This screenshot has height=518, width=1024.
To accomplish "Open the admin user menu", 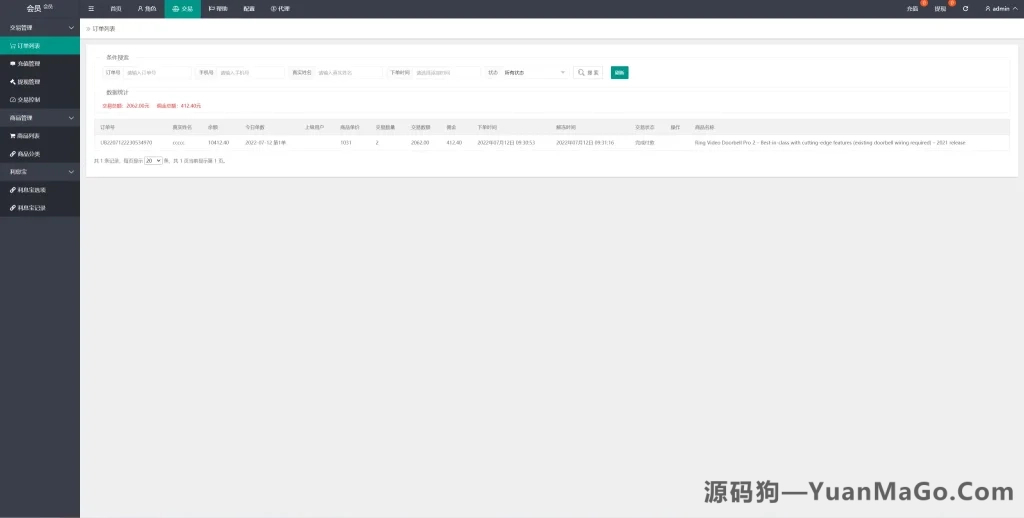I will click(1000, 8).
